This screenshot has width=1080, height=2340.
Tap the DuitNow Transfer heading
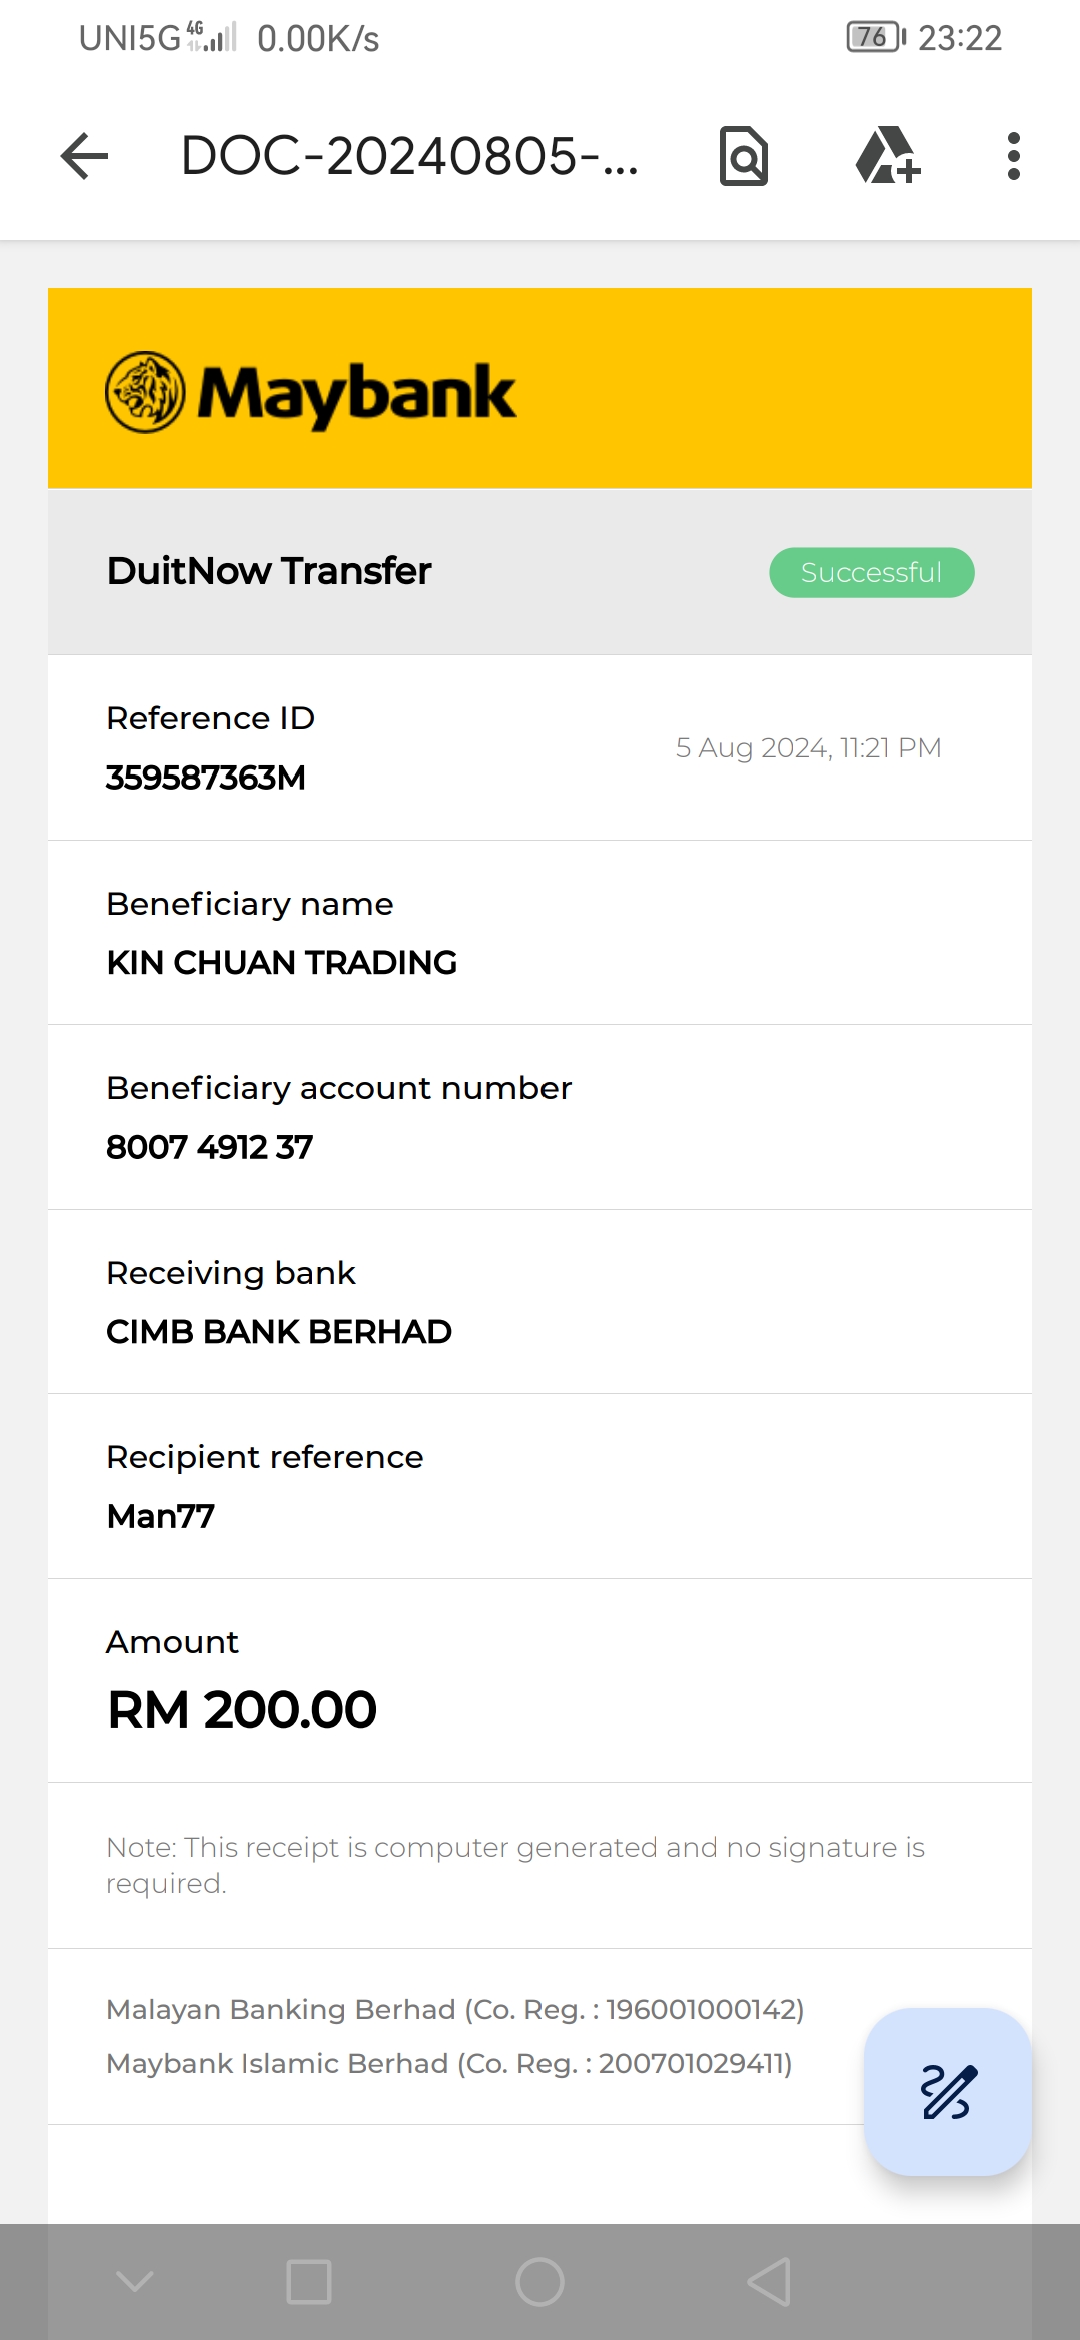[x=269, y=571]
